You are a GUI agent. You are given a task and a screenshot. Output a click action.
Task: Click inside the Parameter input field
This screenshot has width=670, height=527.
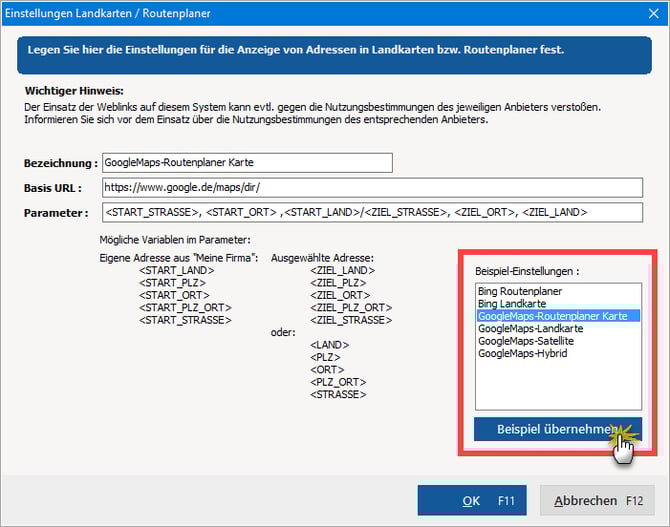(371, 212)
